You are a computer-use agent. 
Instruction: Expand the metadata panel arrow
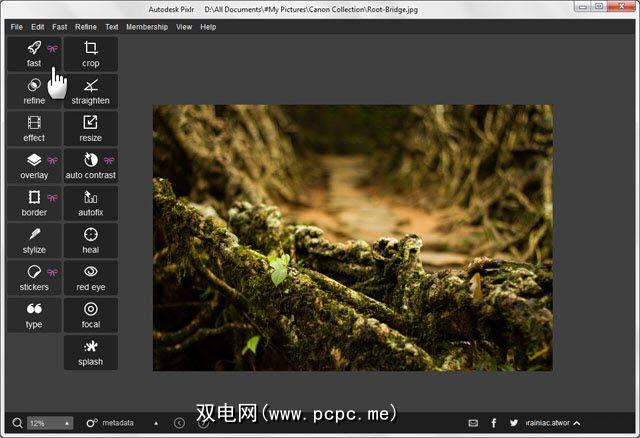coord(155,423)
